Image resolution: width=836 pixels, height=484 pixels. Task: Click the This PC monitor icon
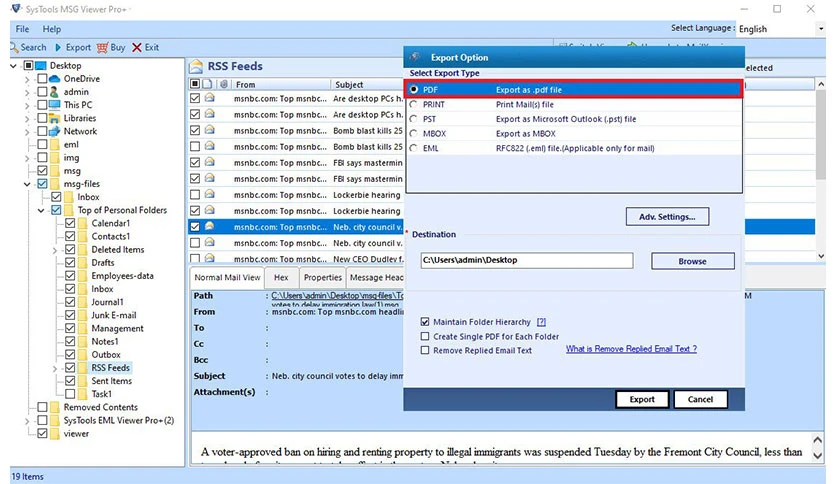click(54, 104)
